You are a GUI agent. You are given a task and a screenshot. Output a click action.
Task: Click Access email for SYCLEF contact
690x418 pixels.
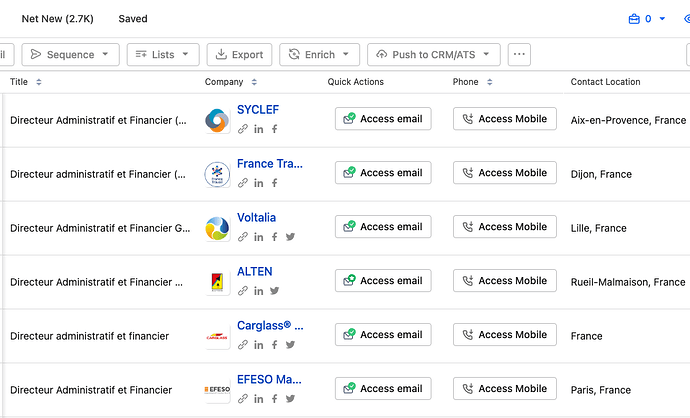point(383,119)
